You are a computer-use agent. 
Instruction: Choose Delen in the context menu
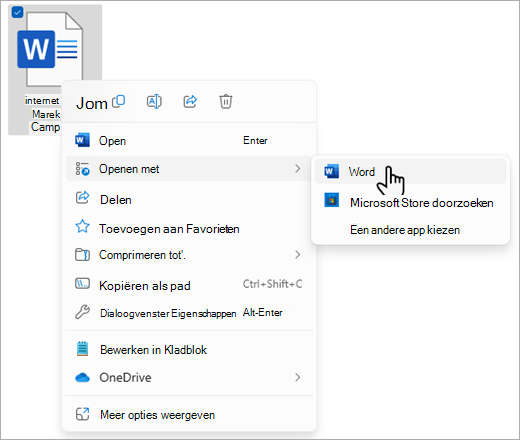pos(189,199)
